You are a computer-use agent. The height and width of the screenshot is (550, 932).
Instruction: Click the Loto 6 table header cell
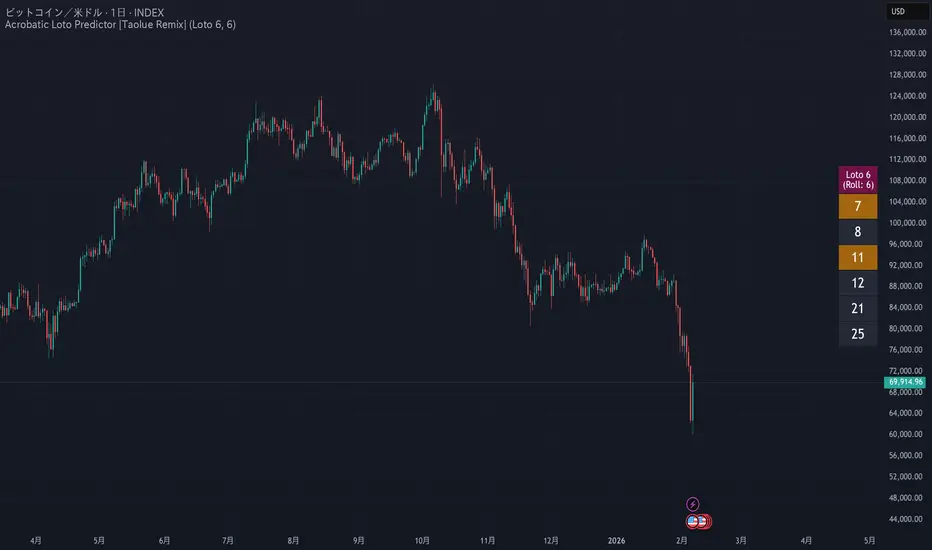click(x=857, y=180)
